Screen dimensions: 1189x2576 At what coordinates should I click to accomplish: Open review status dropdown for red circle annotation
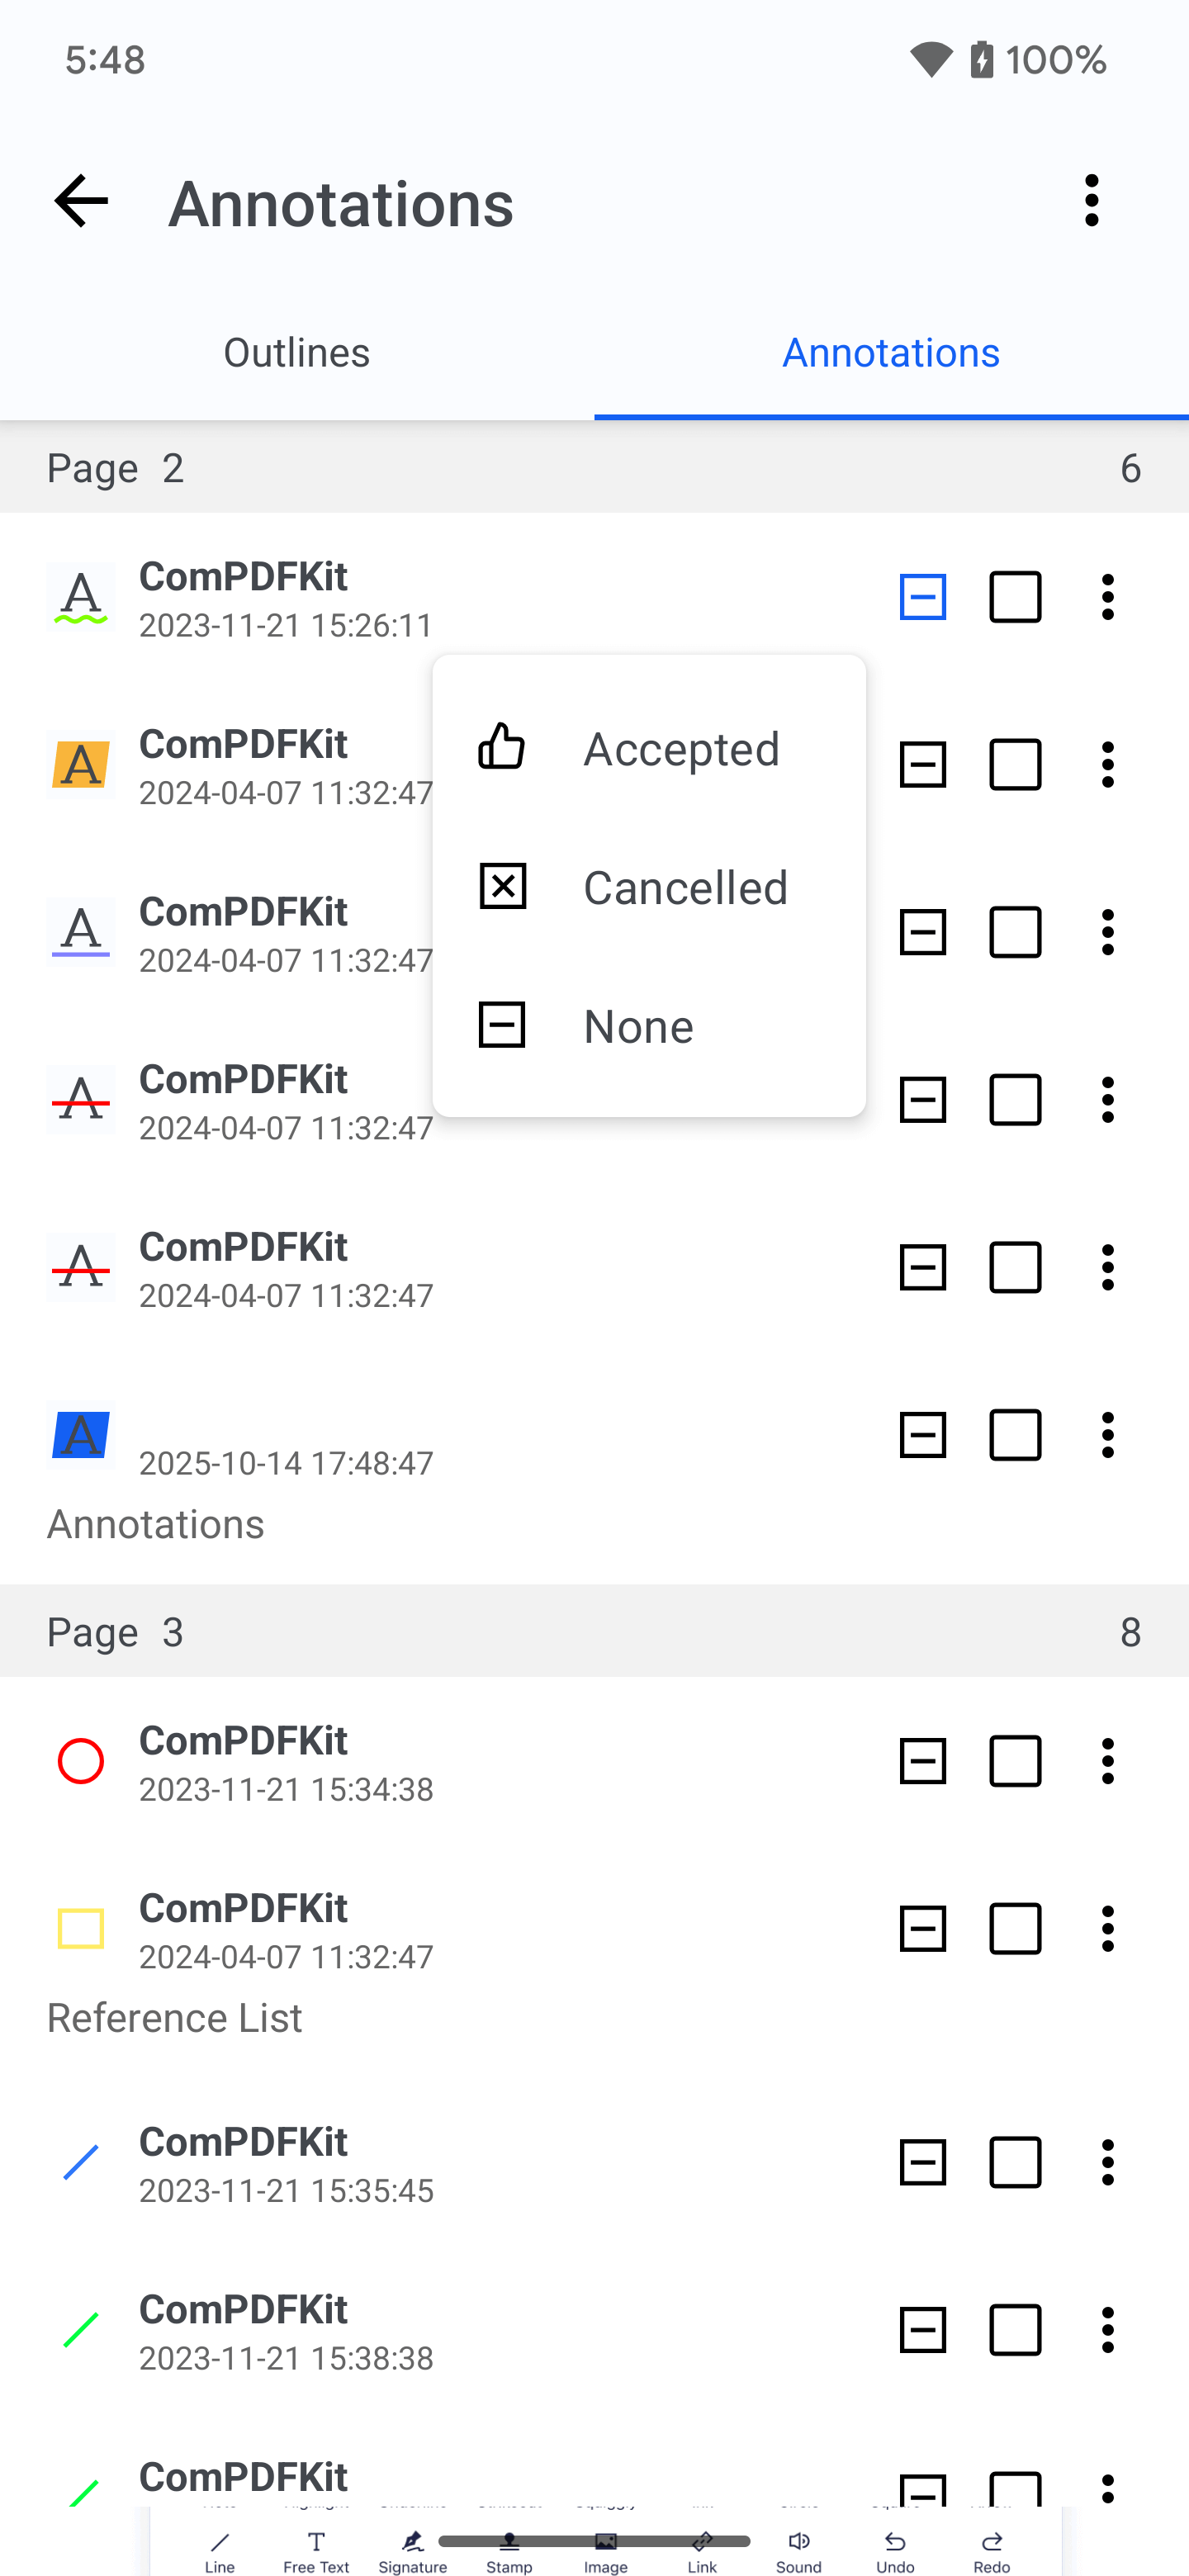tap(922, 1761)
